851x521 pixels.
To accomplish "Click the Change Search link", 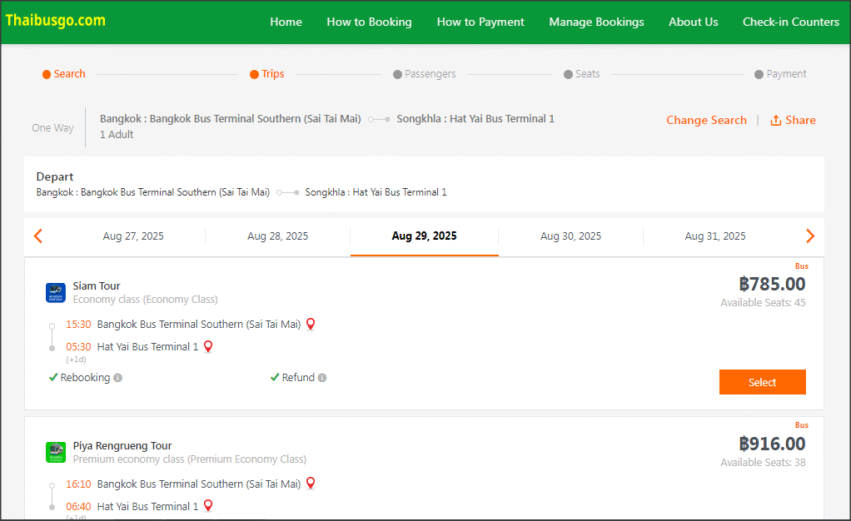I will 706,120.
